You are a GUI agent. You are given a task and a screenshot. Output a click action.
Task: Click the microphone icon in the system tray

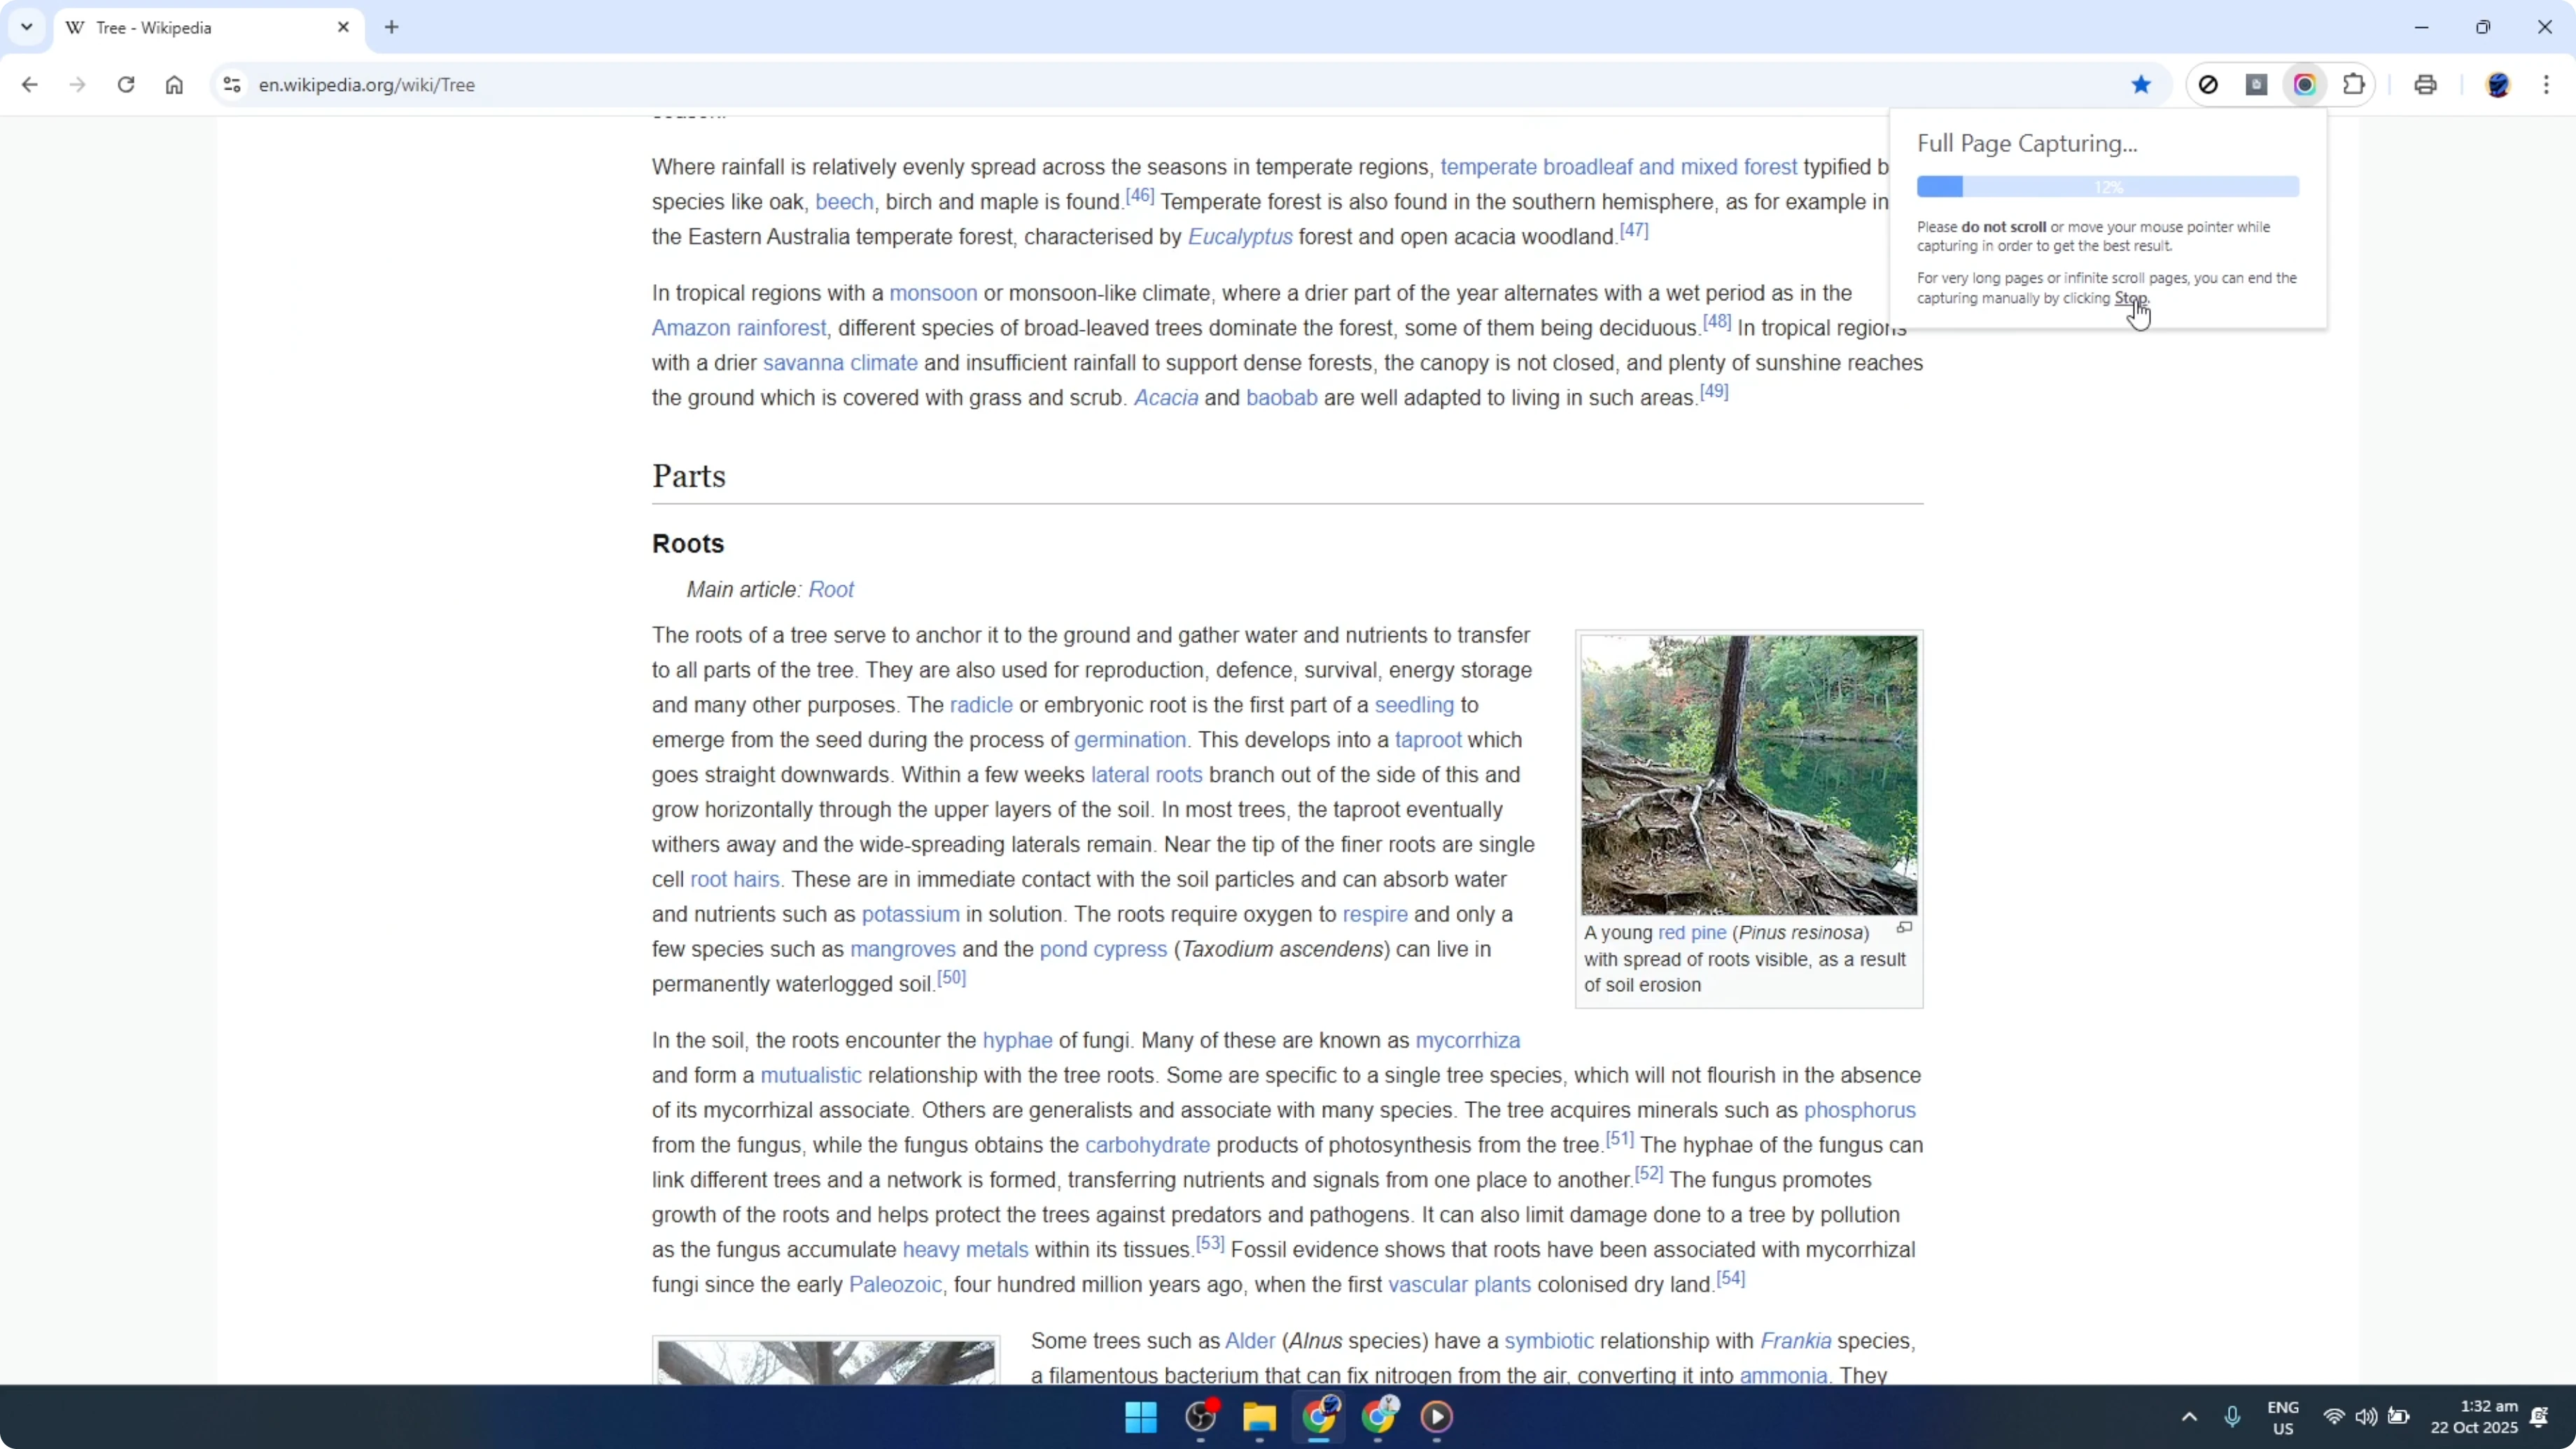[x=2233, y=1417]
